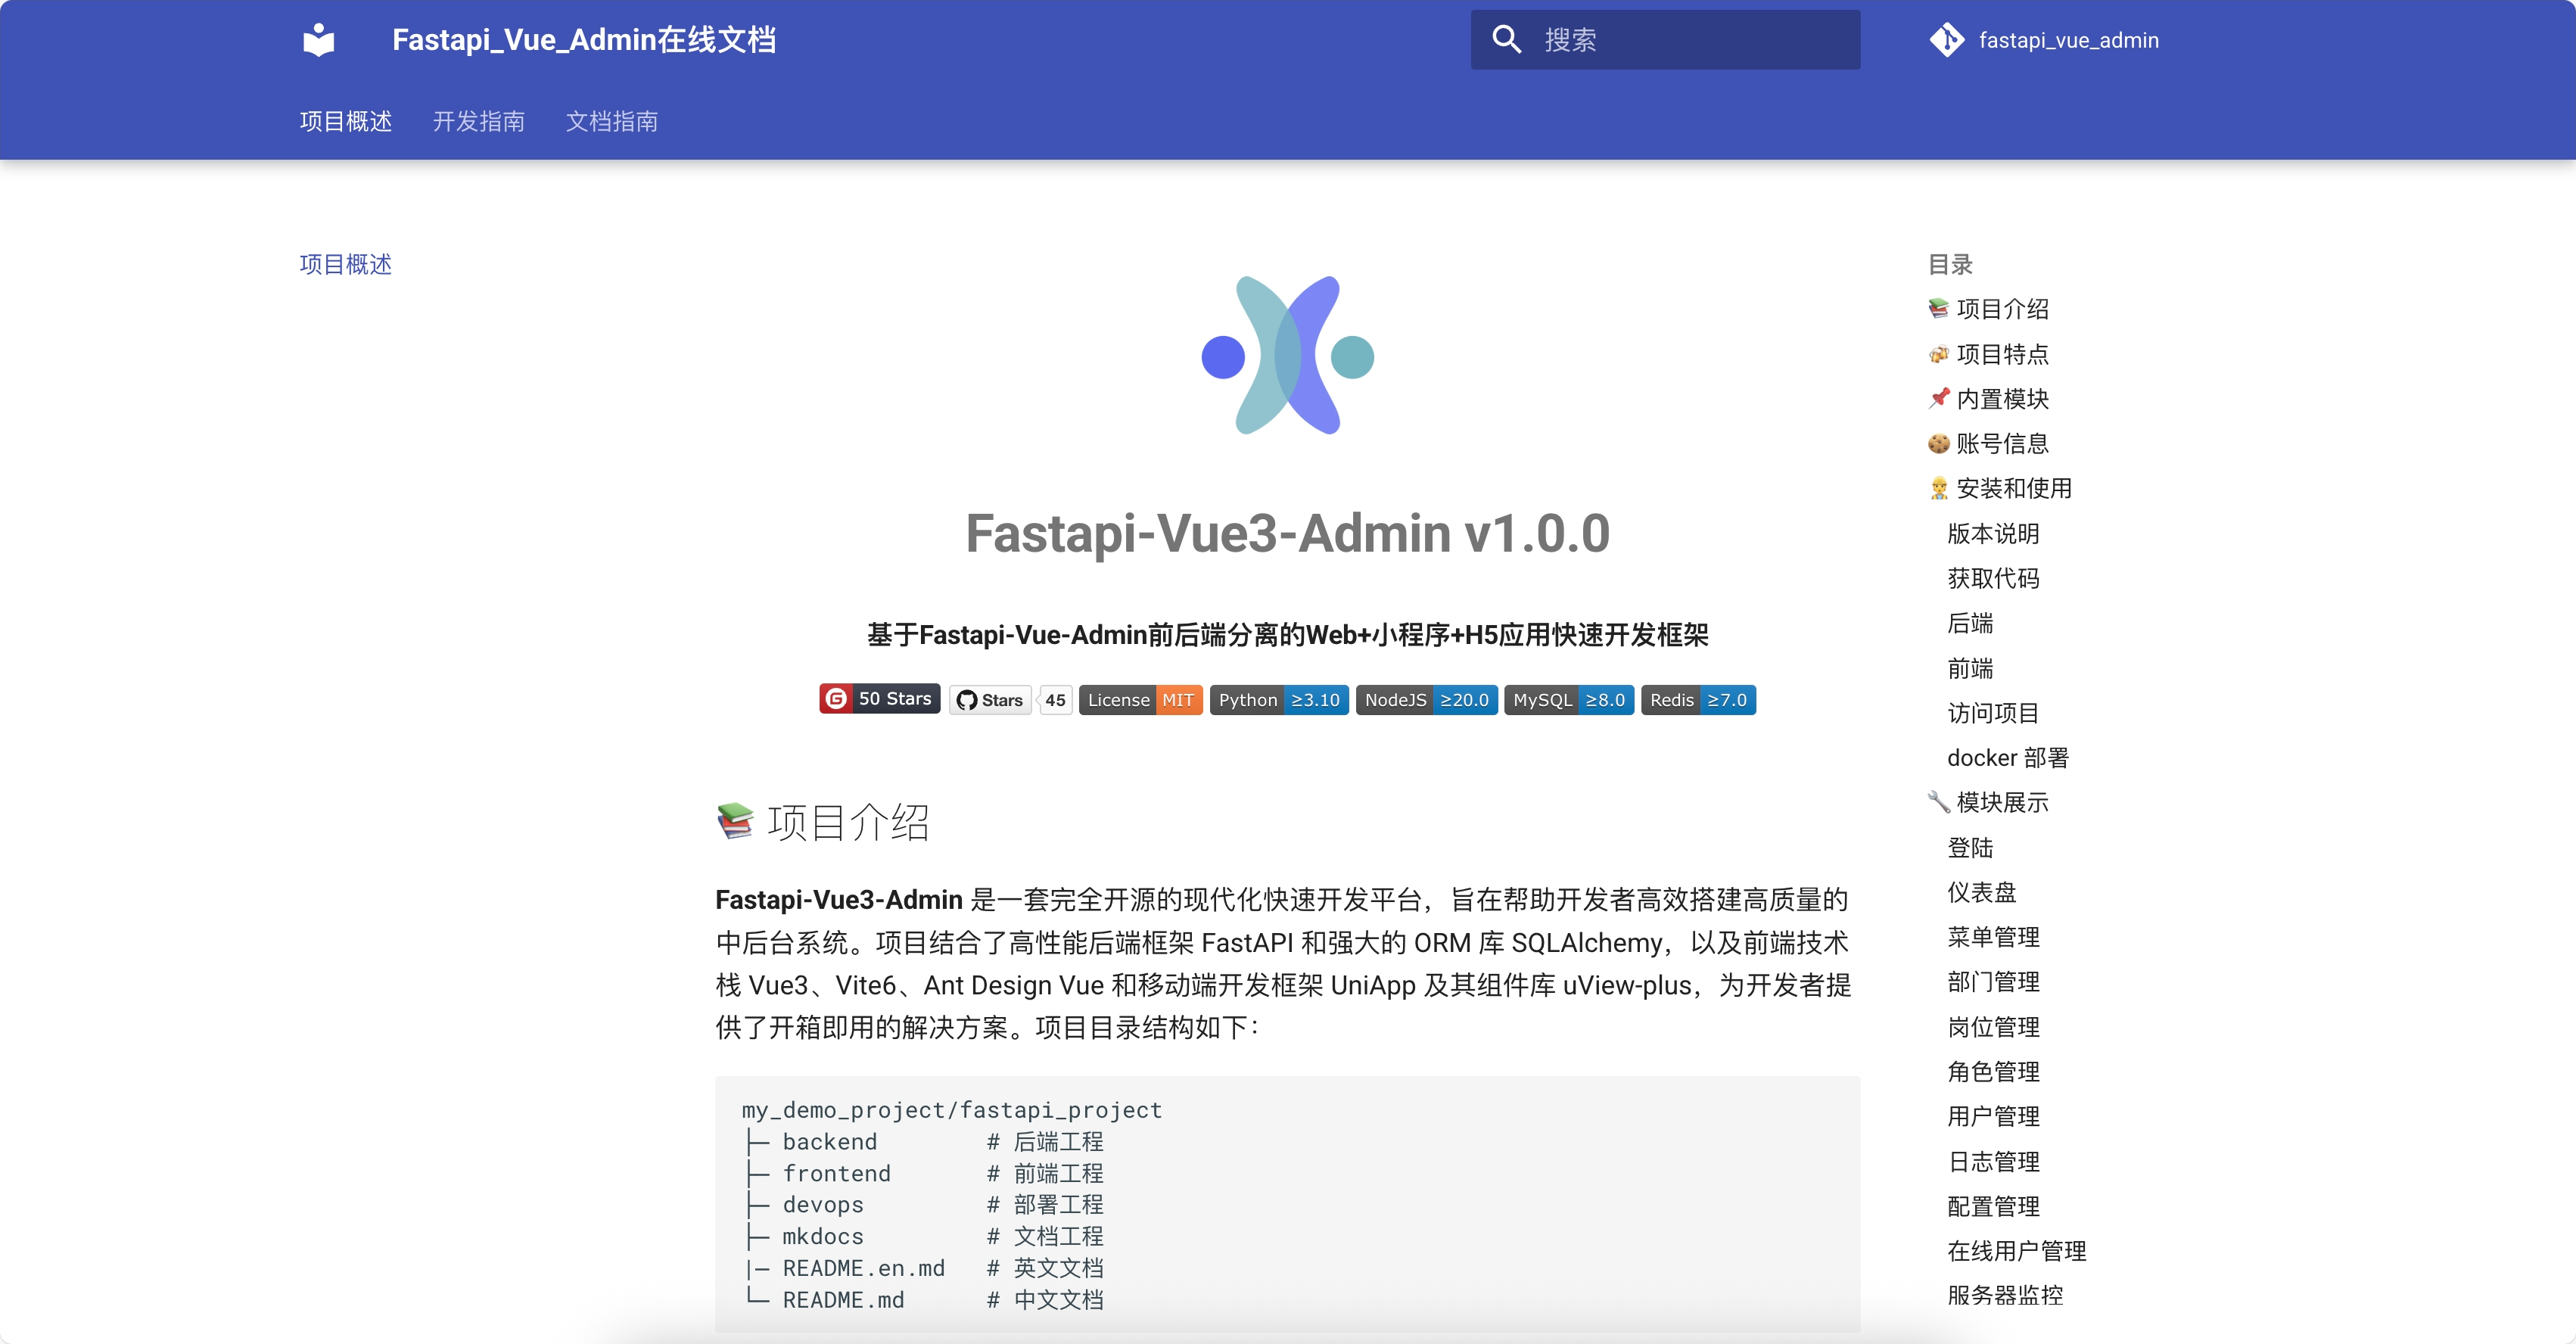
Task: Click the Redis ≥7.0 badge
Action: click(1698, 700)
